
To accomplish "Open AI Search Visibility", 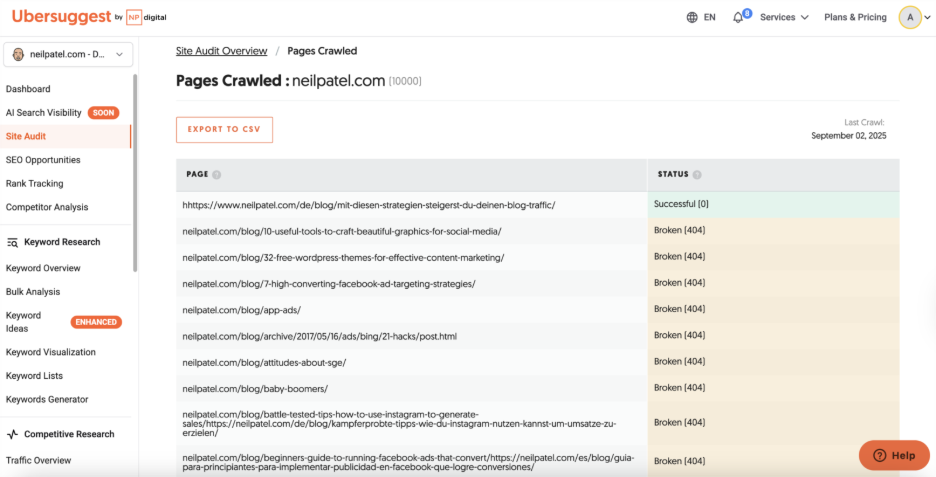I will point(44,113).
